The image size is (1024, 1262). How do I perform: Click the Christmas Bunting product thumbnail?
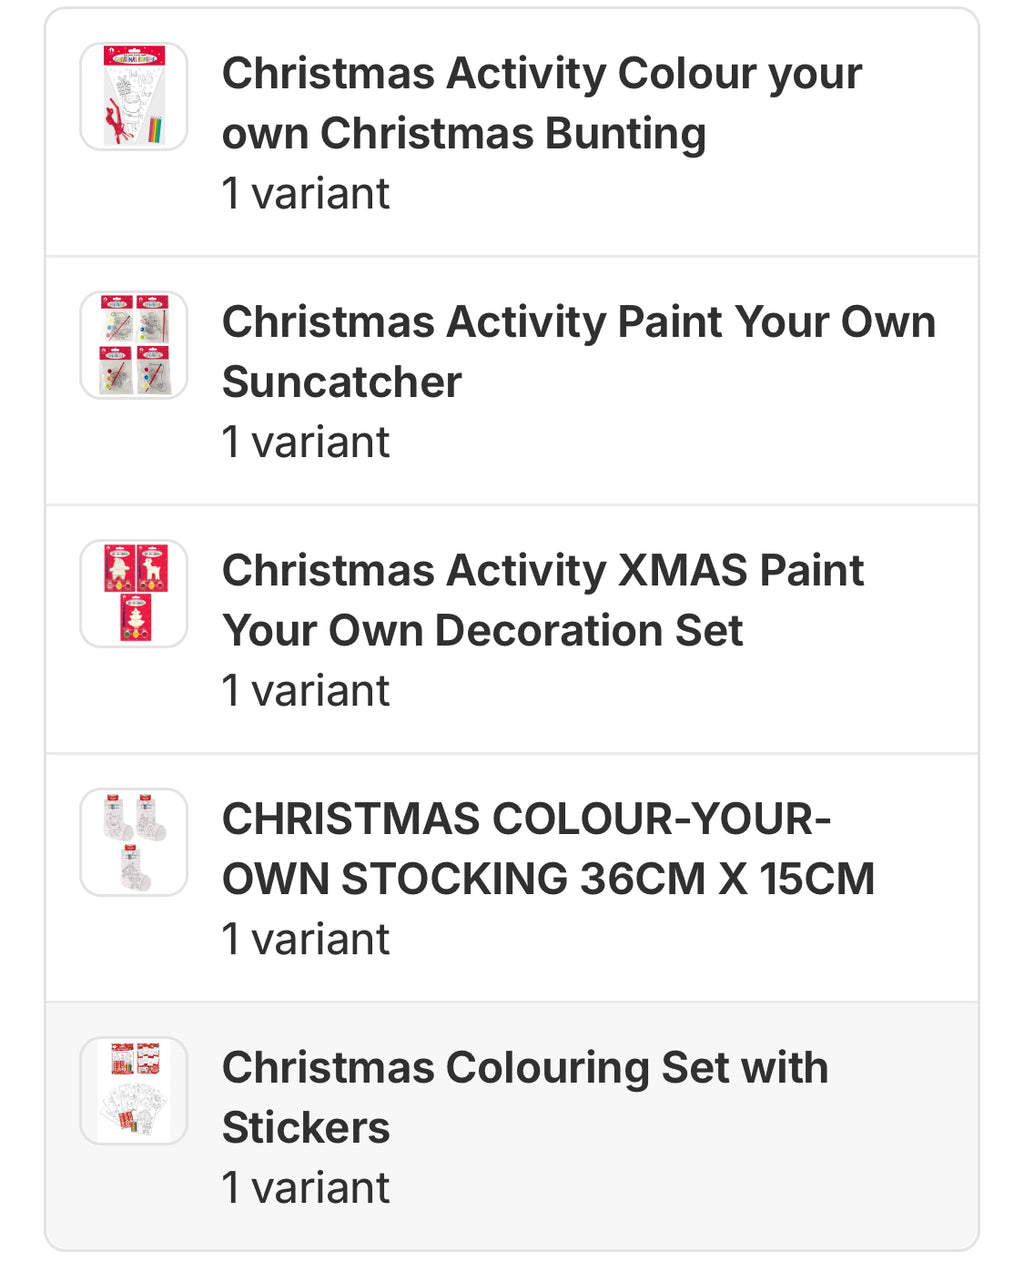tap(134, 97)
